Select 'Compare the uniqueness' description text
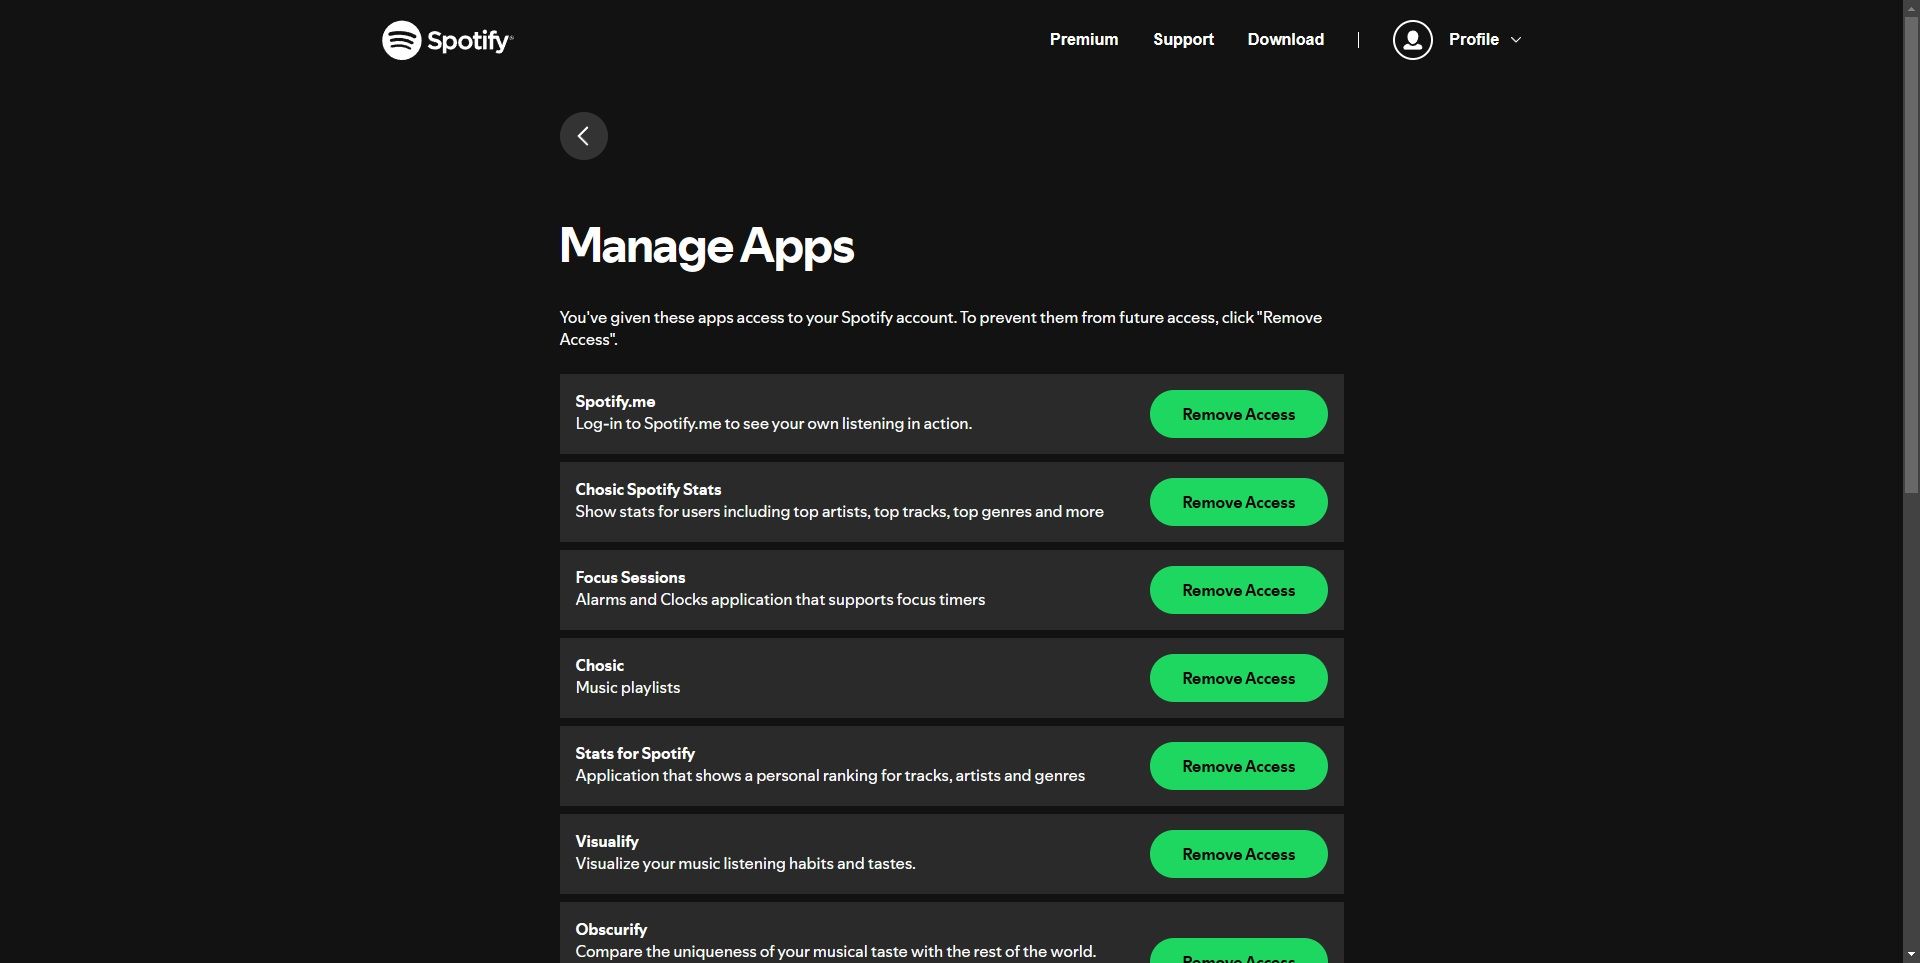The height and width of the screenshot is (963, 1920). tap(835, 951)
